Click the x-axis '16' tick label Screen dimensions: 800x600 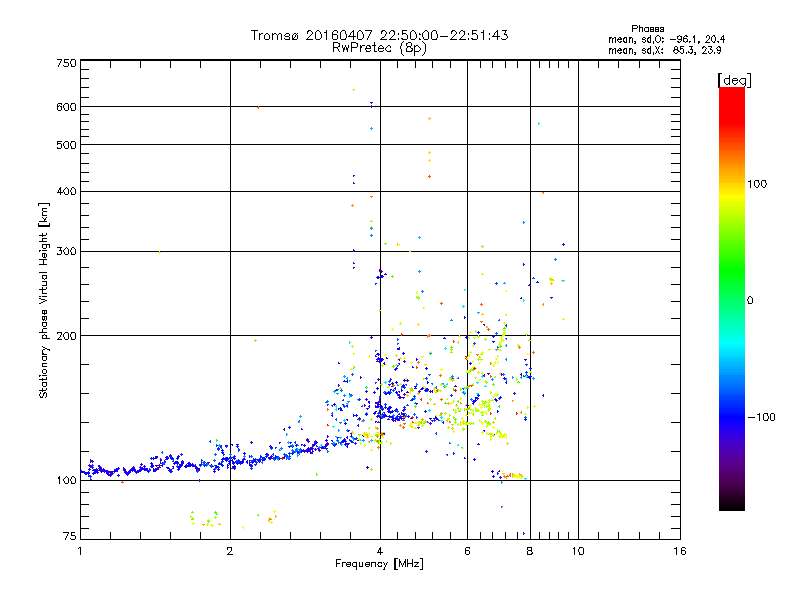[x=680, y=551]
